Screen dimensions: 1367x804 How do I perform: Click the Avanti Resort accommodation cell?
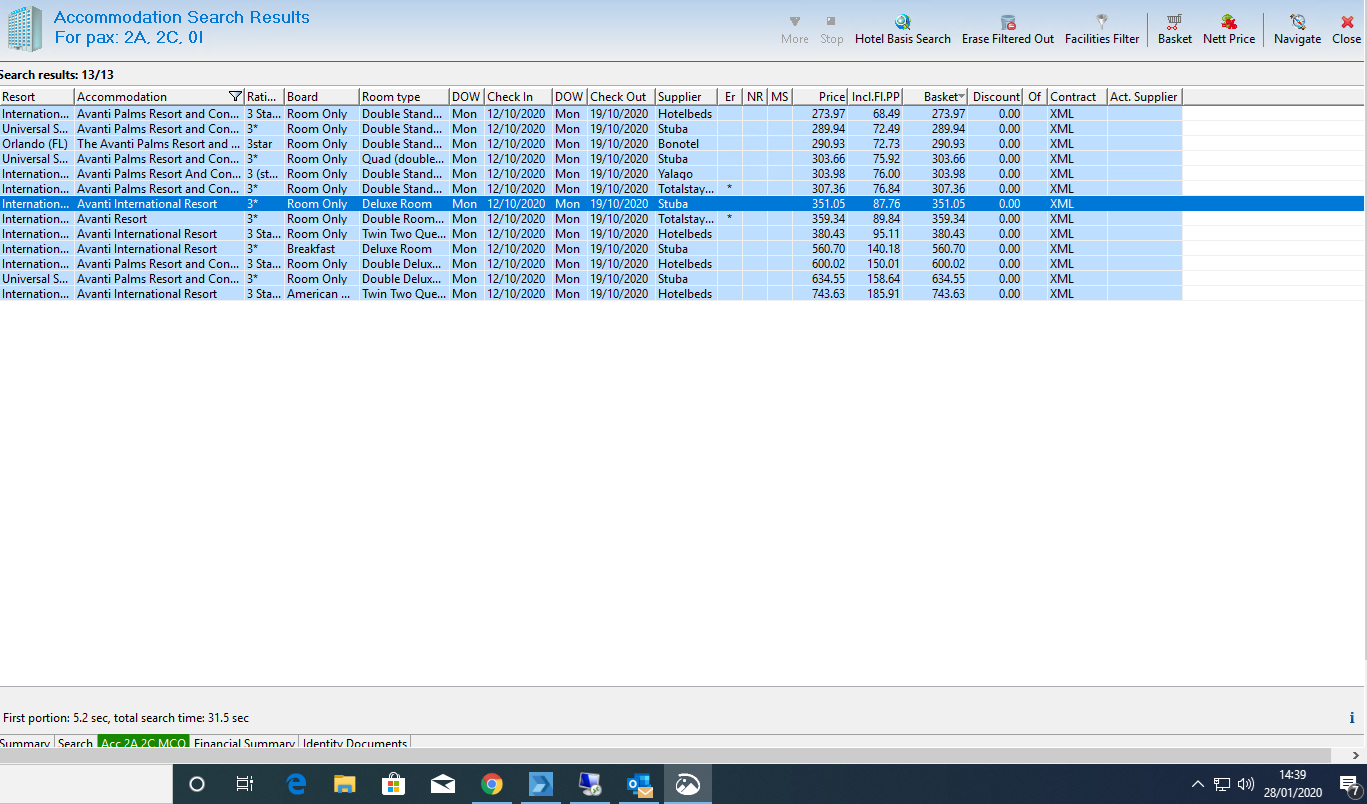(159, 219)
